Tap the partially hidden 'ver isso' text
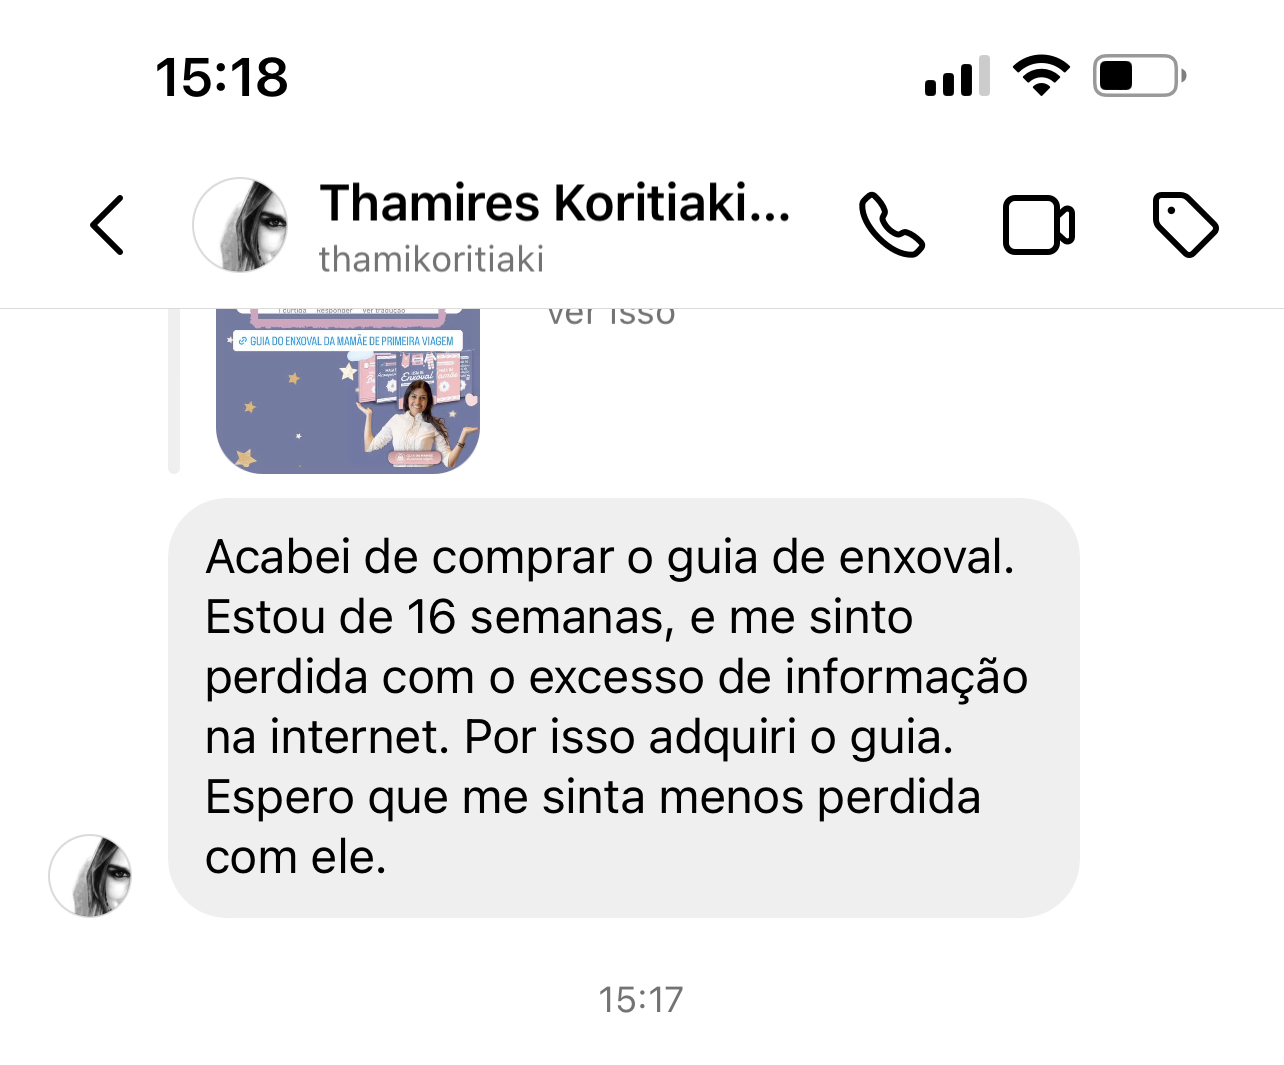Image resolution: width=1284 pixels, height=1065 pixels. 611,315
